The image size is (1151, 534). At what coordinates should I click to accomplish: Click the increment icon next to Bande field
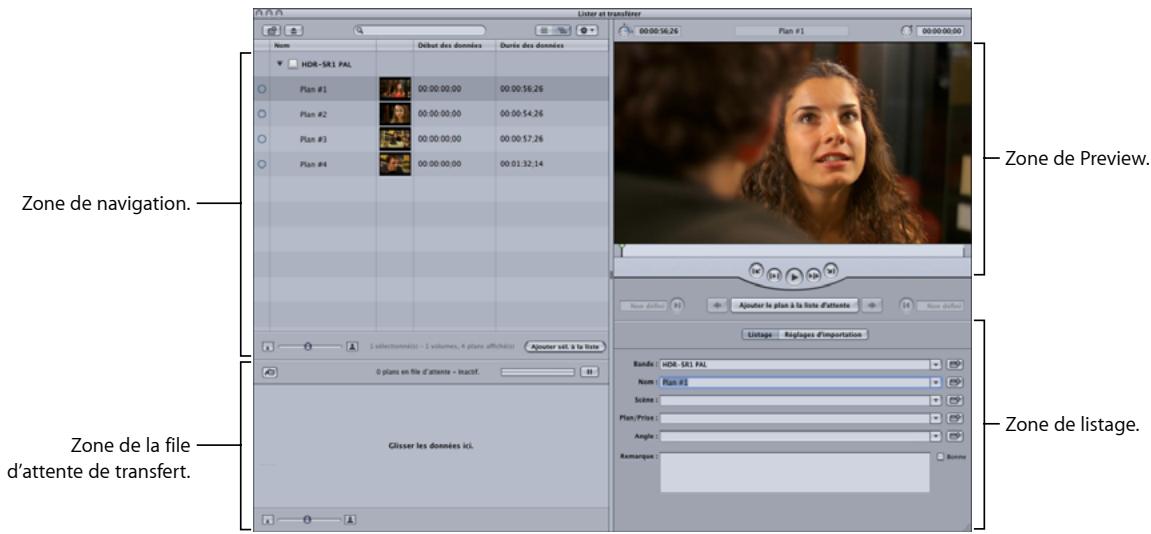coord(954,364)
